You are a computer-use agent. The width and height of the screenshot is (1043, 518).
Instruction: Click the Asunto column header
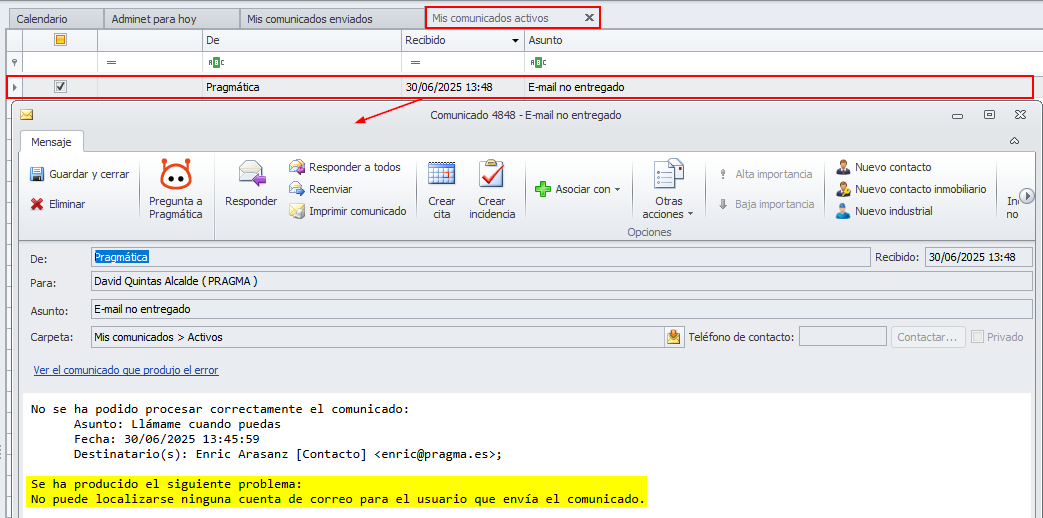click(x=784, y=40)
